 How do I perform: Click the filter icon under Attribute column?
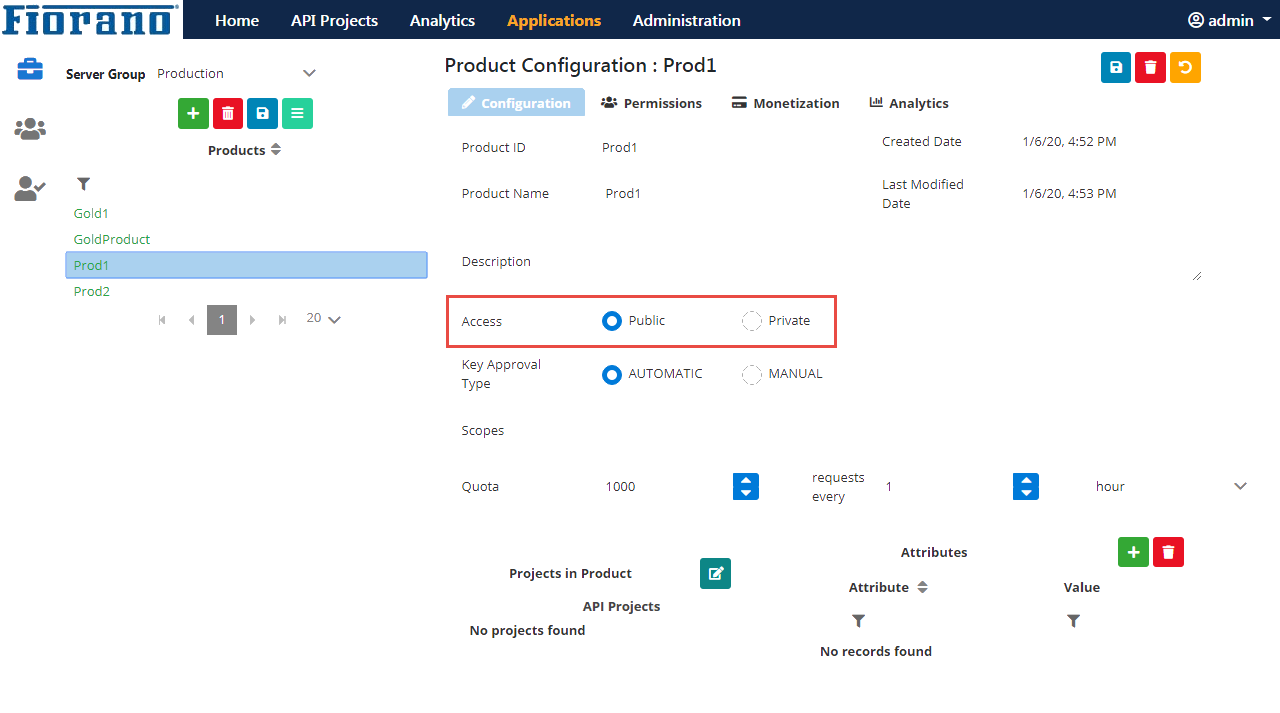pyautogui.click(x=858, y=621)
